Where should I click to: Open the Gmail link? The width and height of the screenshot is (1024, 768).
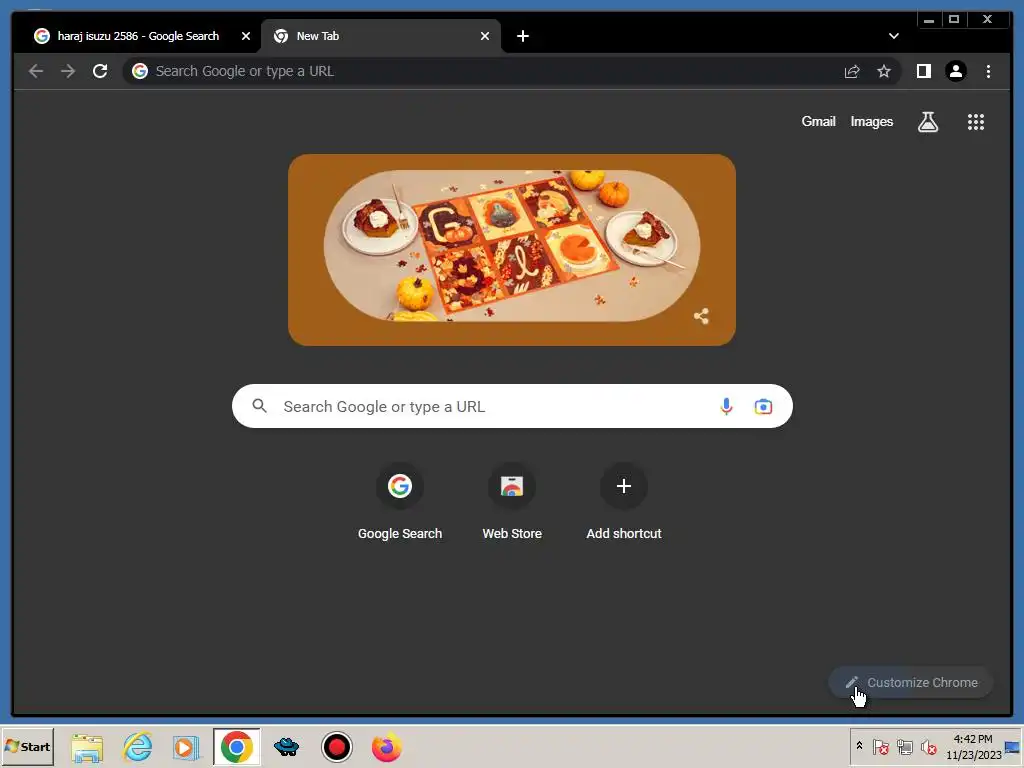pyautogui.click(x=818, y=121)
